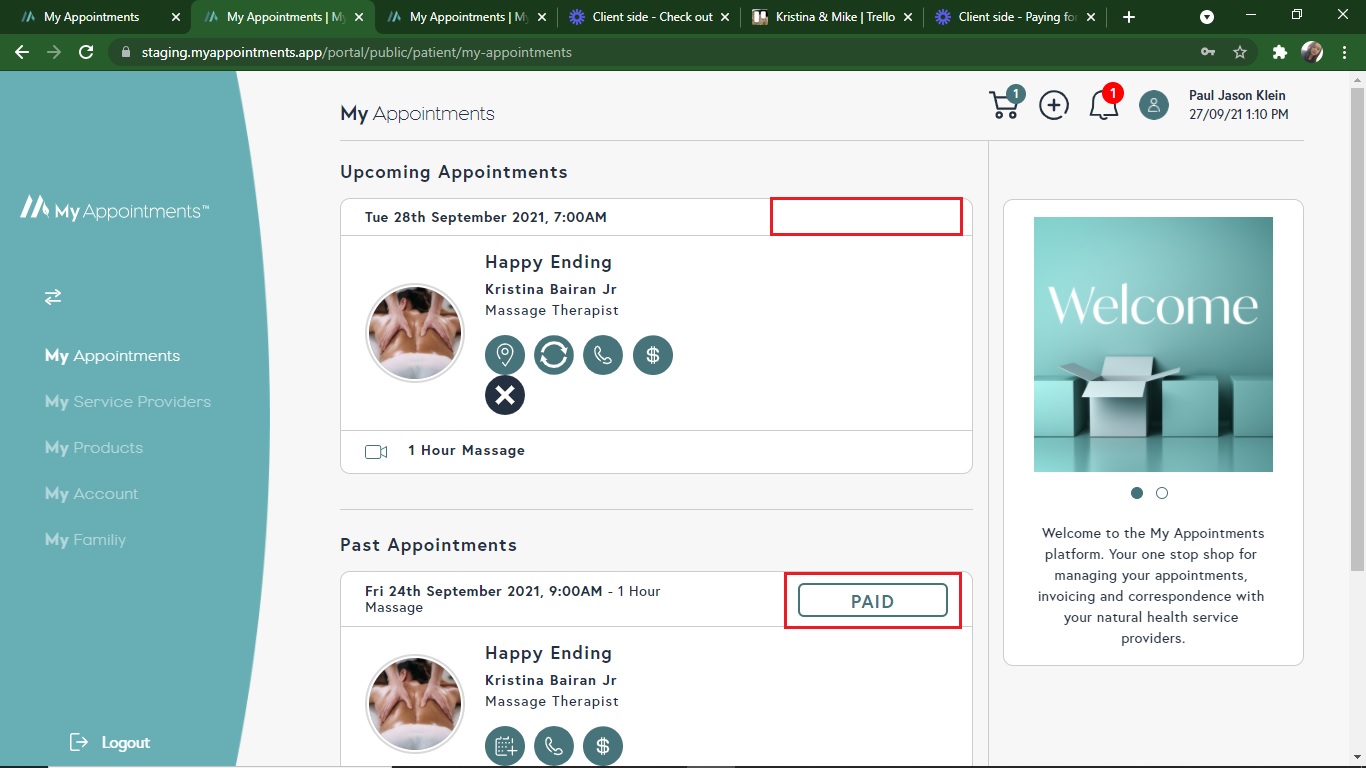Click the Welcome banner image

tap(1153, 344)
